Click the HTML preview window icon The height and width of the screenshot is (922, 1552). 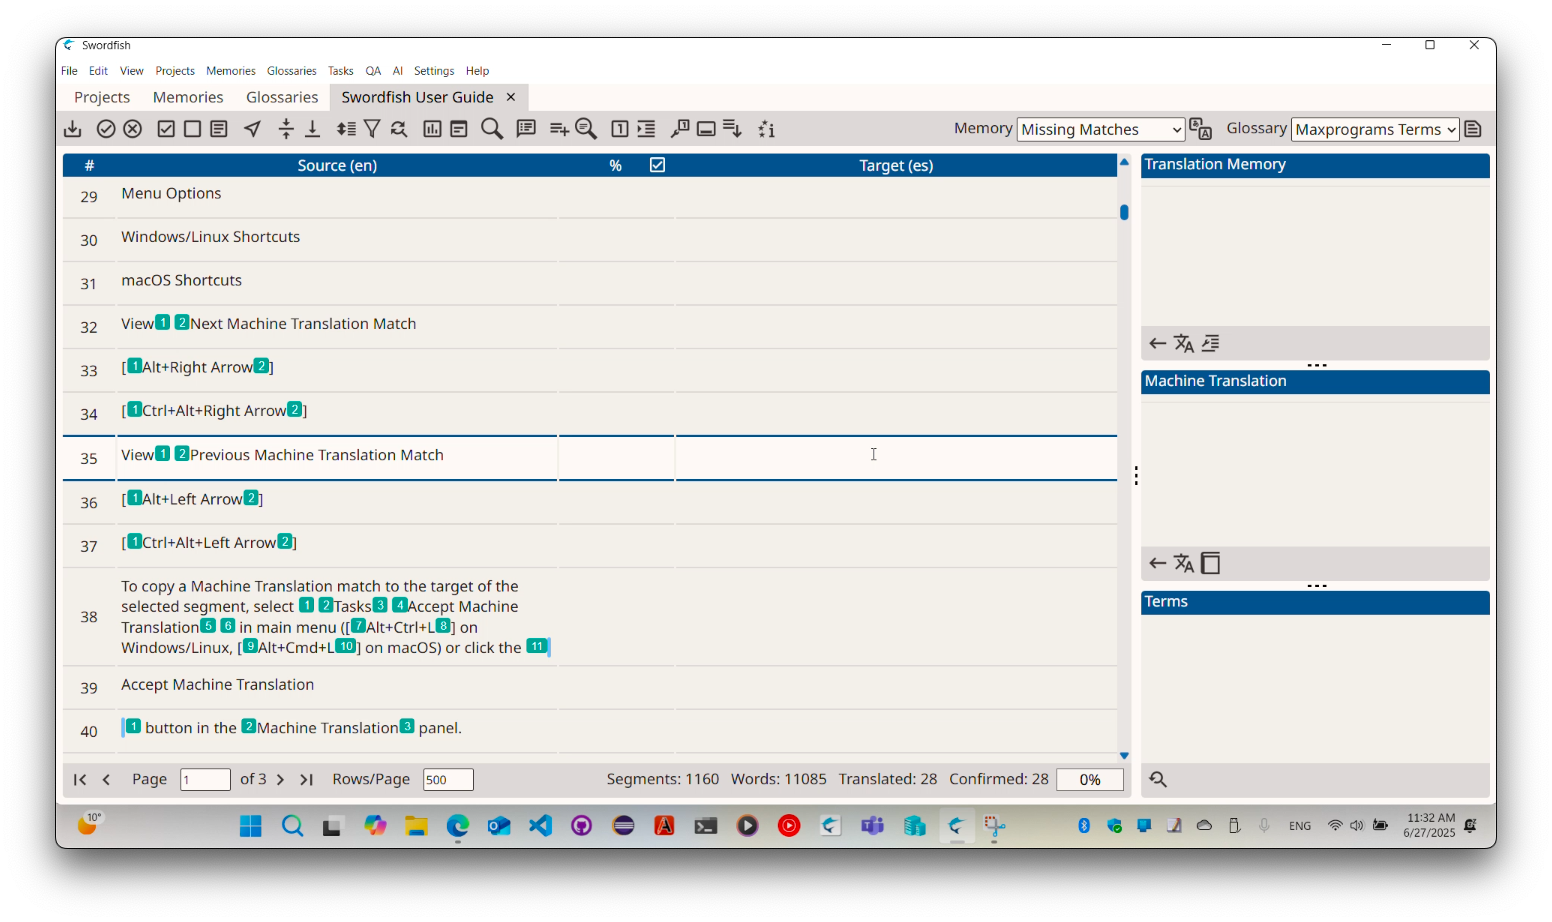459,129
